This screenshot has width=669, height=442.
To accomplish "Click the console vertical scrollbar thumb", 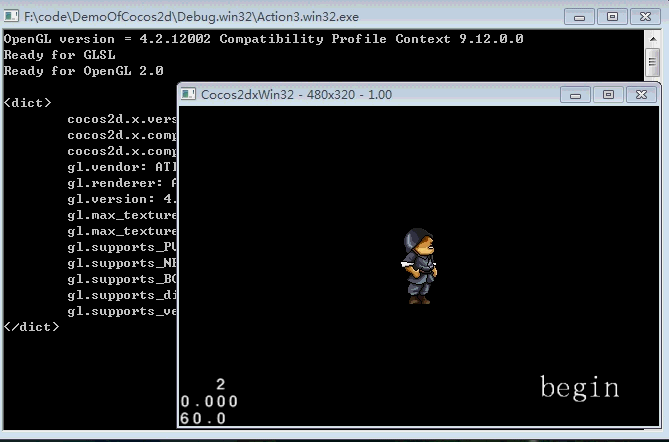I will coord(654,62).
